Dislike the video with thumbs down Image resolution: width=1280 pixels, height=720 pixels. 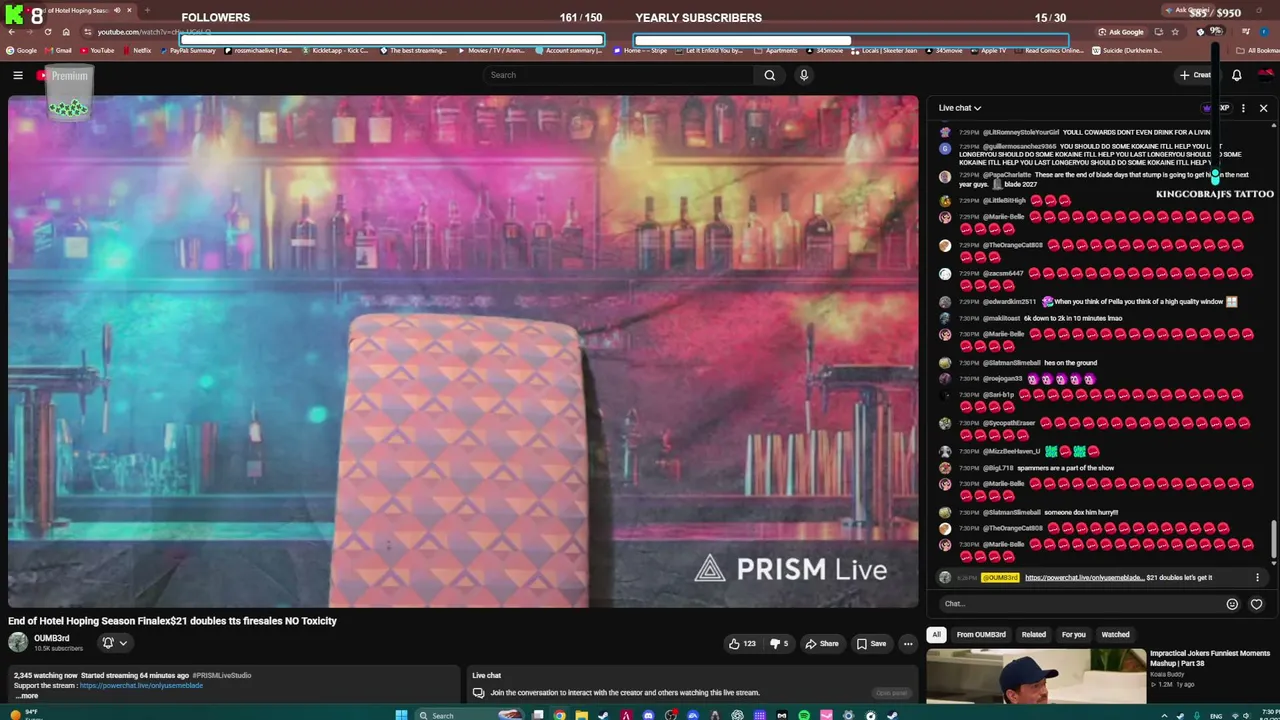point(780,644)
